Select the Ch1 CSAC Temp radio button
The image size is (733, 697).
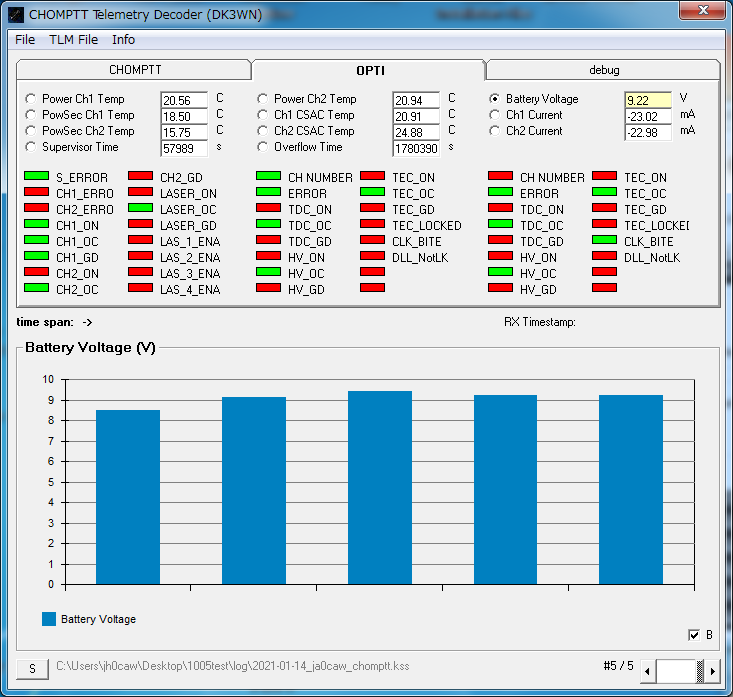click(x=263, y=115)
